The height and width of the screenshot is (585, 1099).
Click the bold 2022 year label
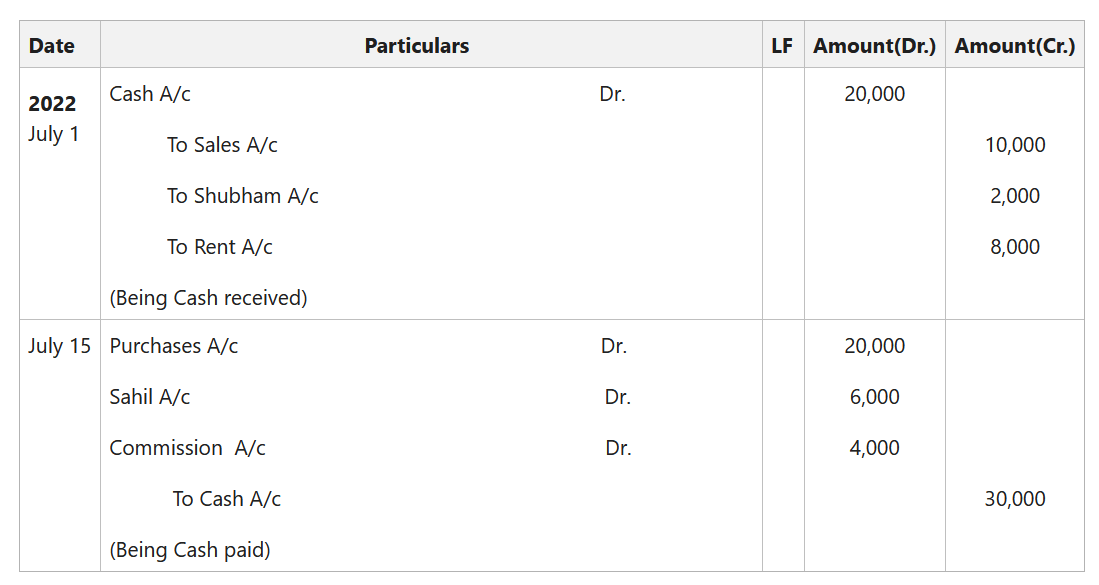[52, 104]
